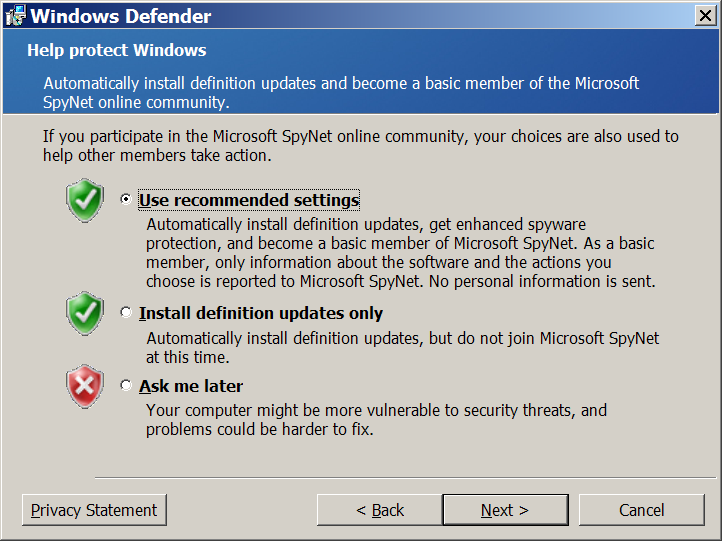The height and width of the screenshot is (541, 722).
Task: Click the Windows Defender title bar text
Action: coord(121,16)
